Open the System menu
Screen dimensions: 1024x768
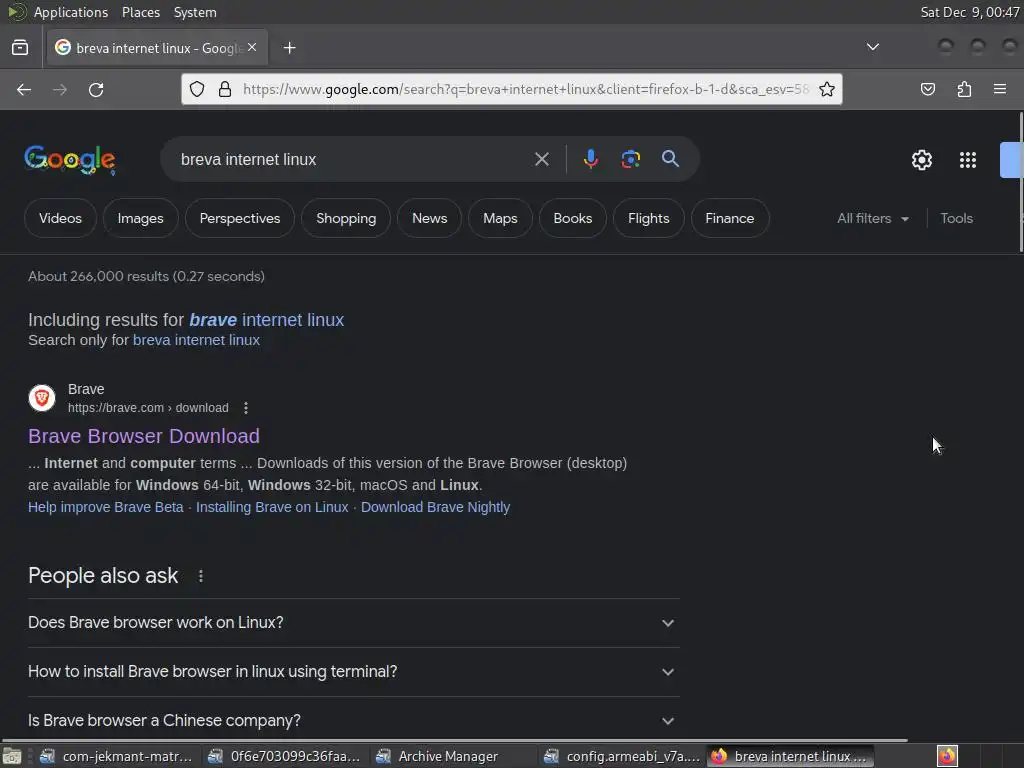[195, 12]
